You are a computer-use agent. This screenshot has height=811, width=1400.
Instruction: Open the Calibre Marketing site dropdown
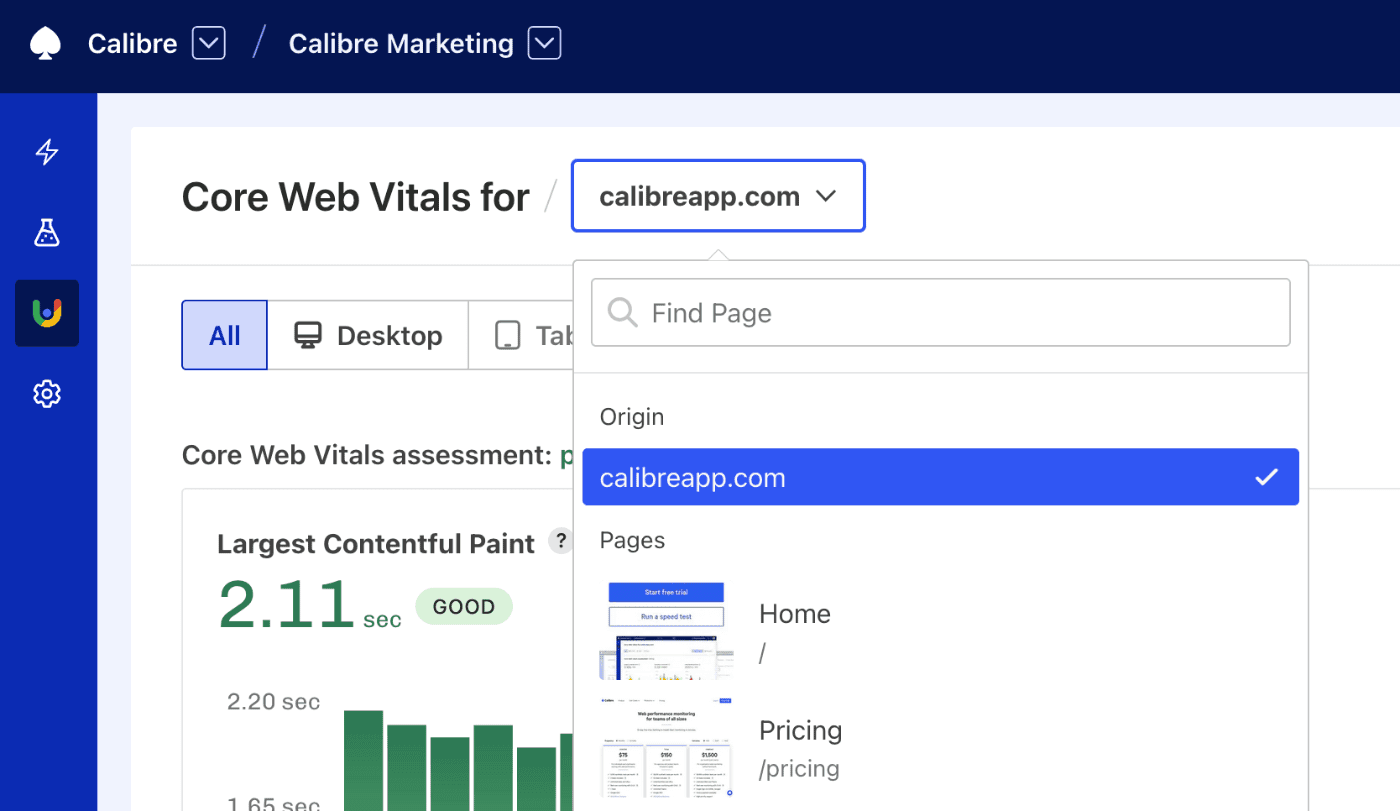(544, 43)
